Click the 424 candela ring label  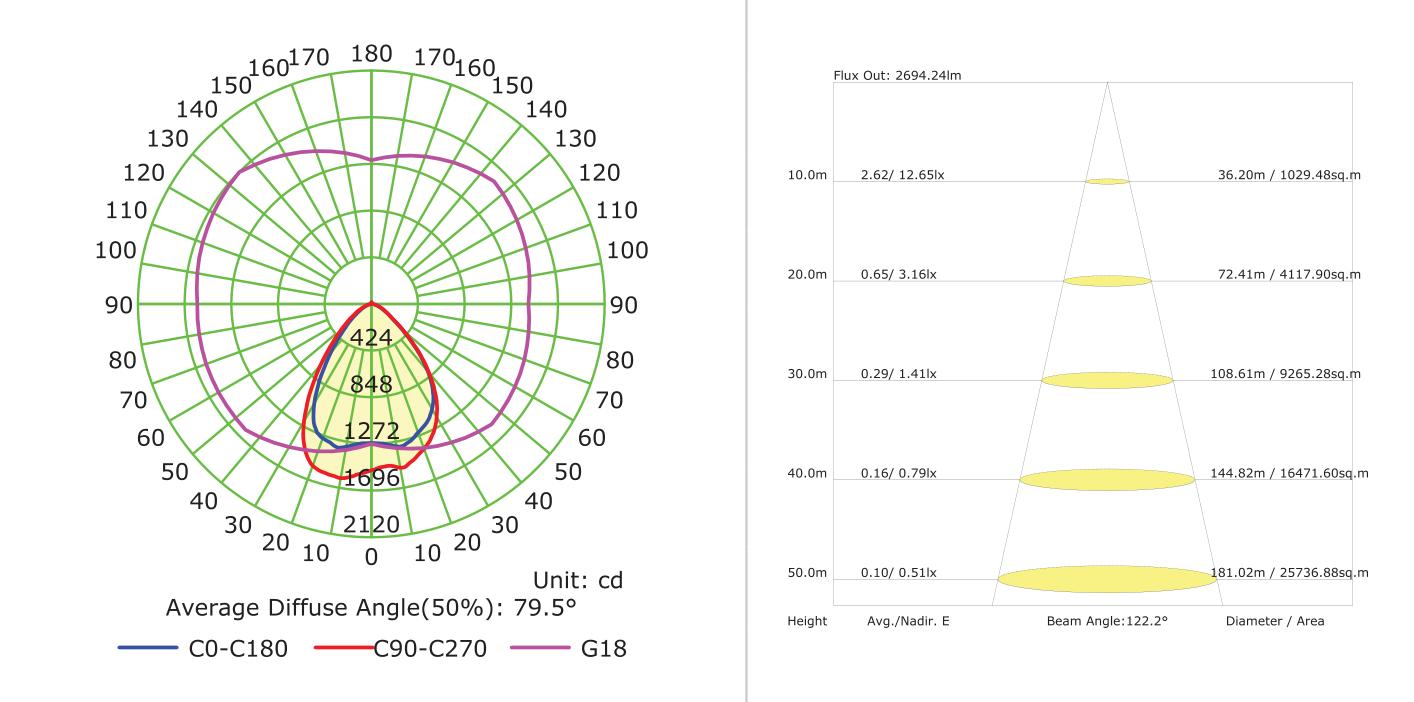371,338
